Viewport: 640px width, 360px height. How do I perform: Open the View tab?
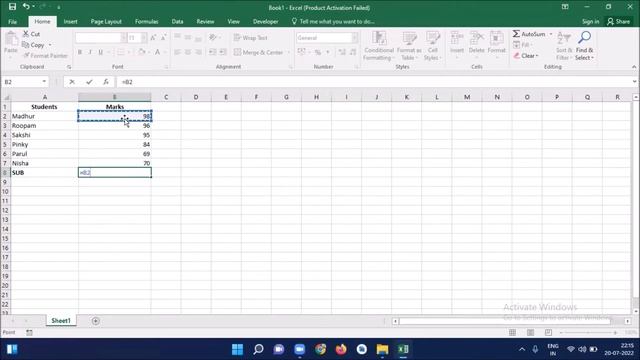pos(233,22)
